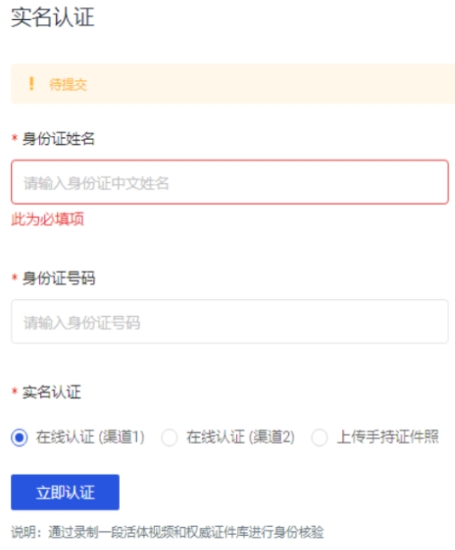The height and width of the screenshot is (550, 455).
Task: Click the 身份证姓名 field label
Action: coord(59,139)
